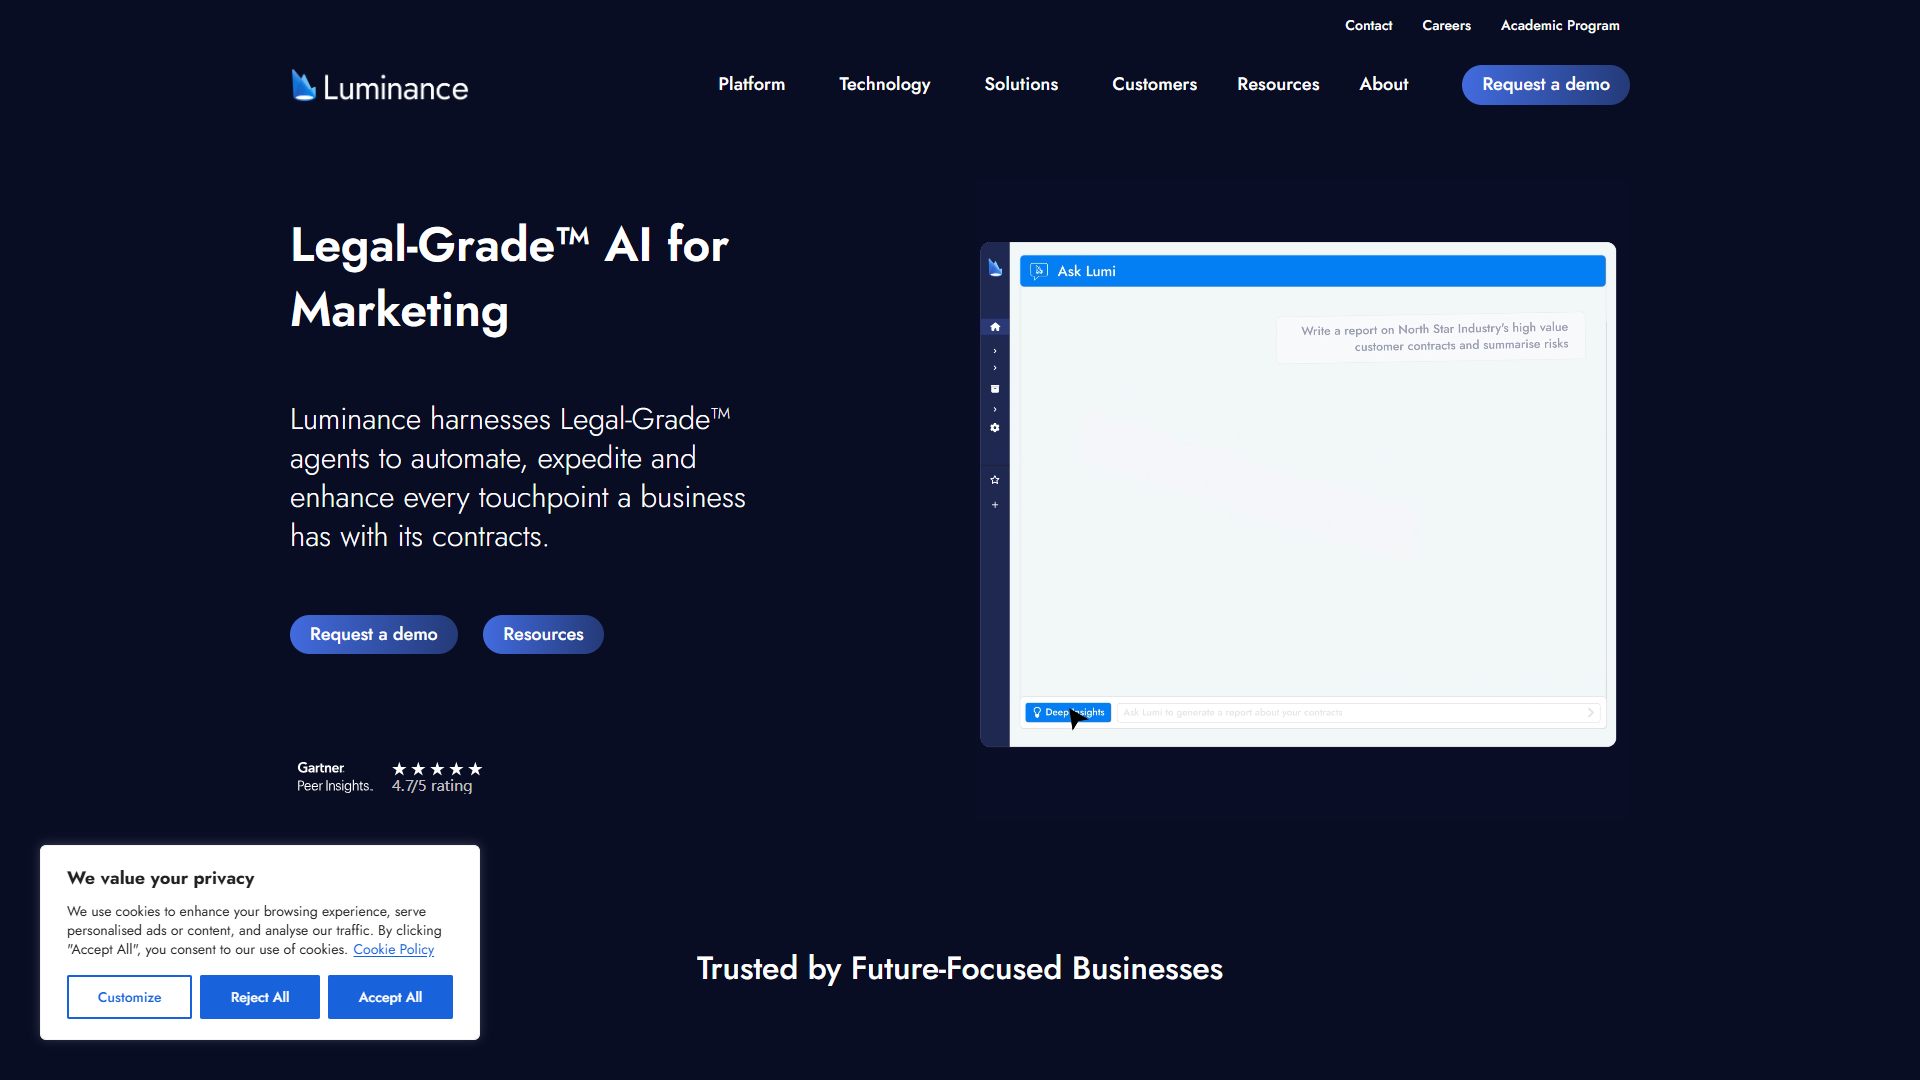Click the Trusted by Future-Focused Businesses heading

pyautogui.click(x=960, y=968)
